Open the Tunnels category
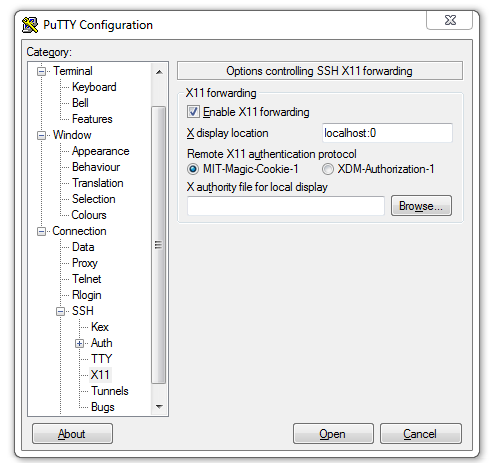The width and height of the screenshot is (493, 463). (x=110, y=391)
